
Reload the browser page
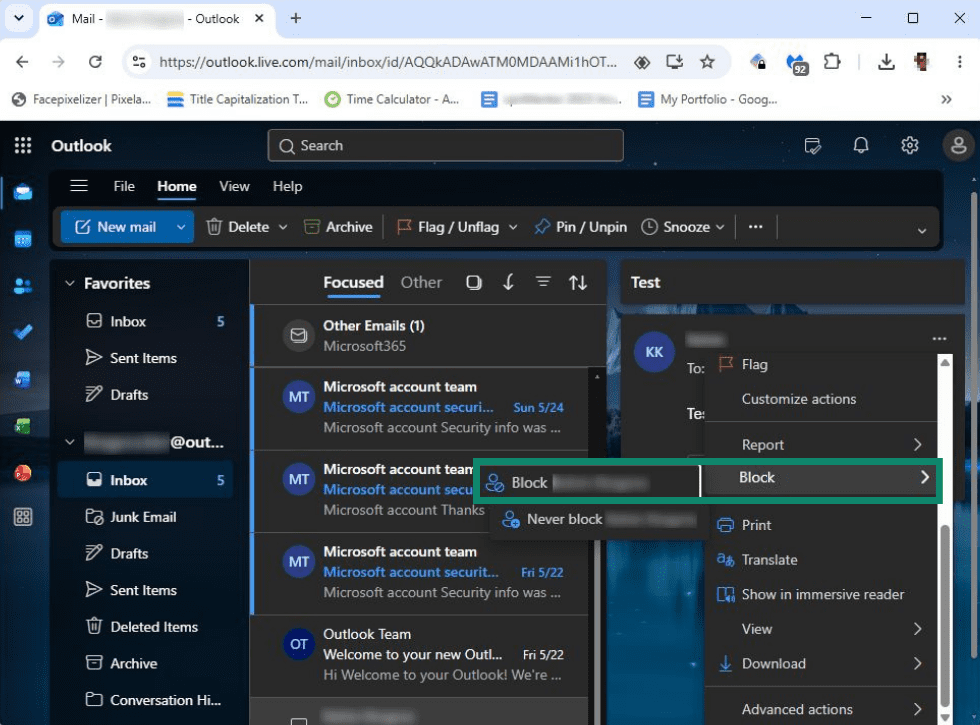pyautogui.click(x=95, y=62)
